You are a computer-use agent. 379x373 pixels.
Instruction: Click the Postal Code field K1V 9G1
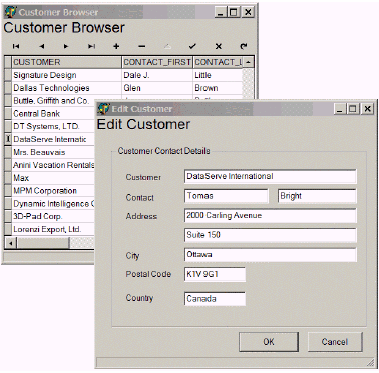pos(215,274)
